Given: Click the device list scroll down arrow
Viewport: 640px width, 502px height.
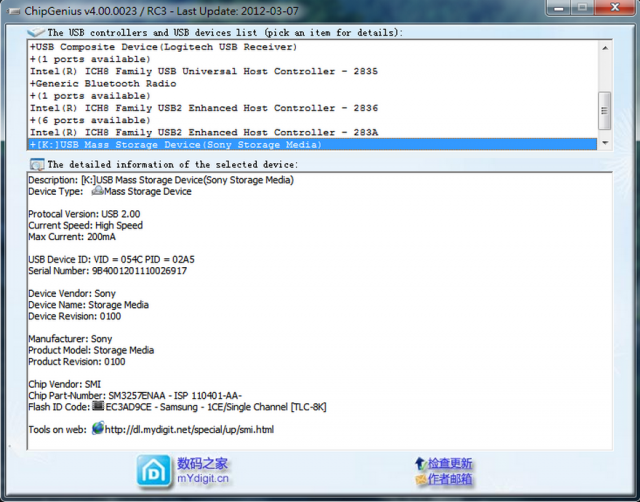Looking at the screenshot, I should (x=605, y=143).
